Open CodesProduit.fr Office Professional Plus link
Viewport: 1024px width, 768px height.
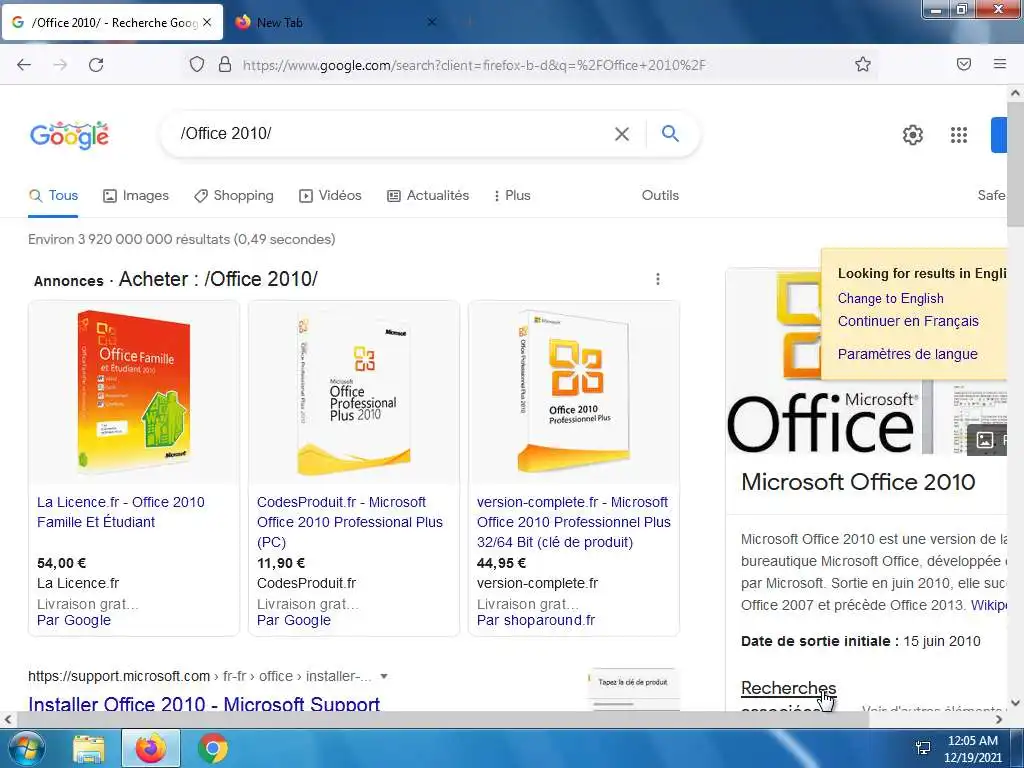point(350,522)
